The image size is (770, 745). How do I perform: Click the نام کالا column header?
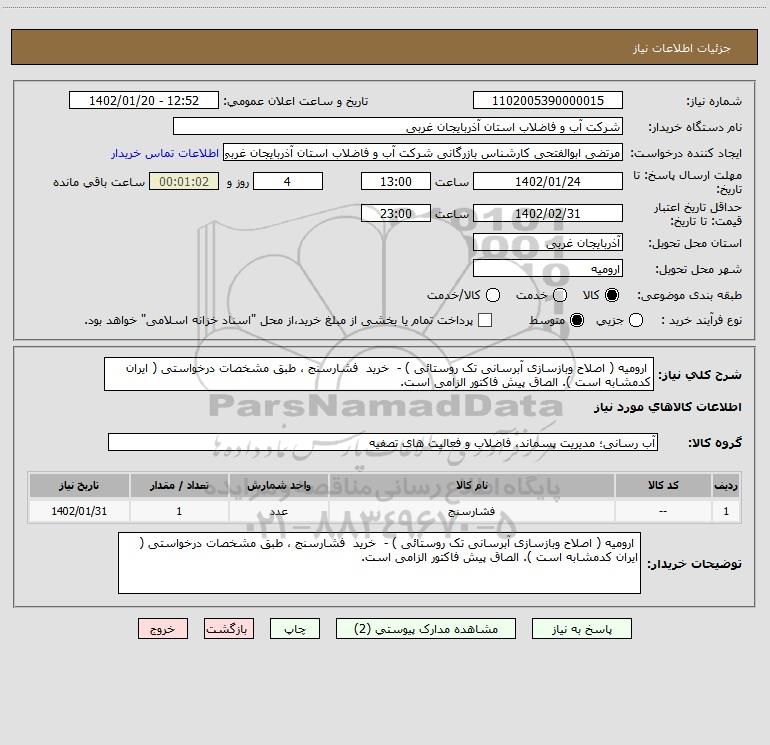pyautogui.click(x=471, y=486)
